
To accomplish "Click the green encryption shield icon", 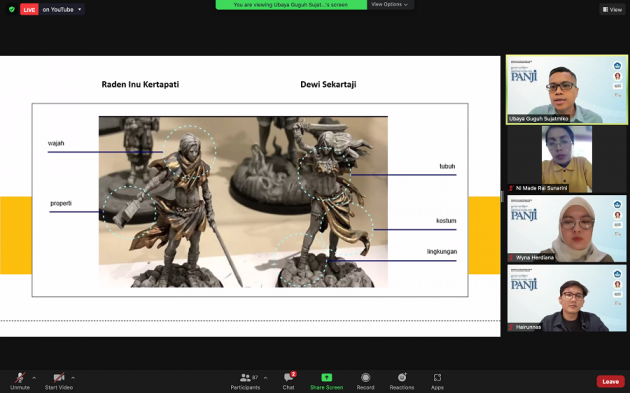I will click(12, 9).
